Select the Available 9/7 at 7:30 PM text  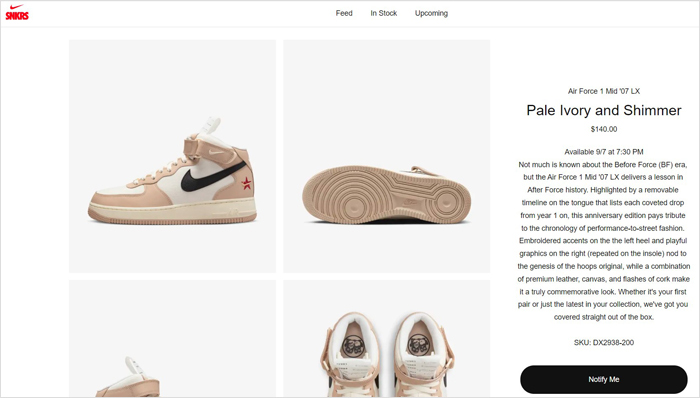click(x=604, y=152)
